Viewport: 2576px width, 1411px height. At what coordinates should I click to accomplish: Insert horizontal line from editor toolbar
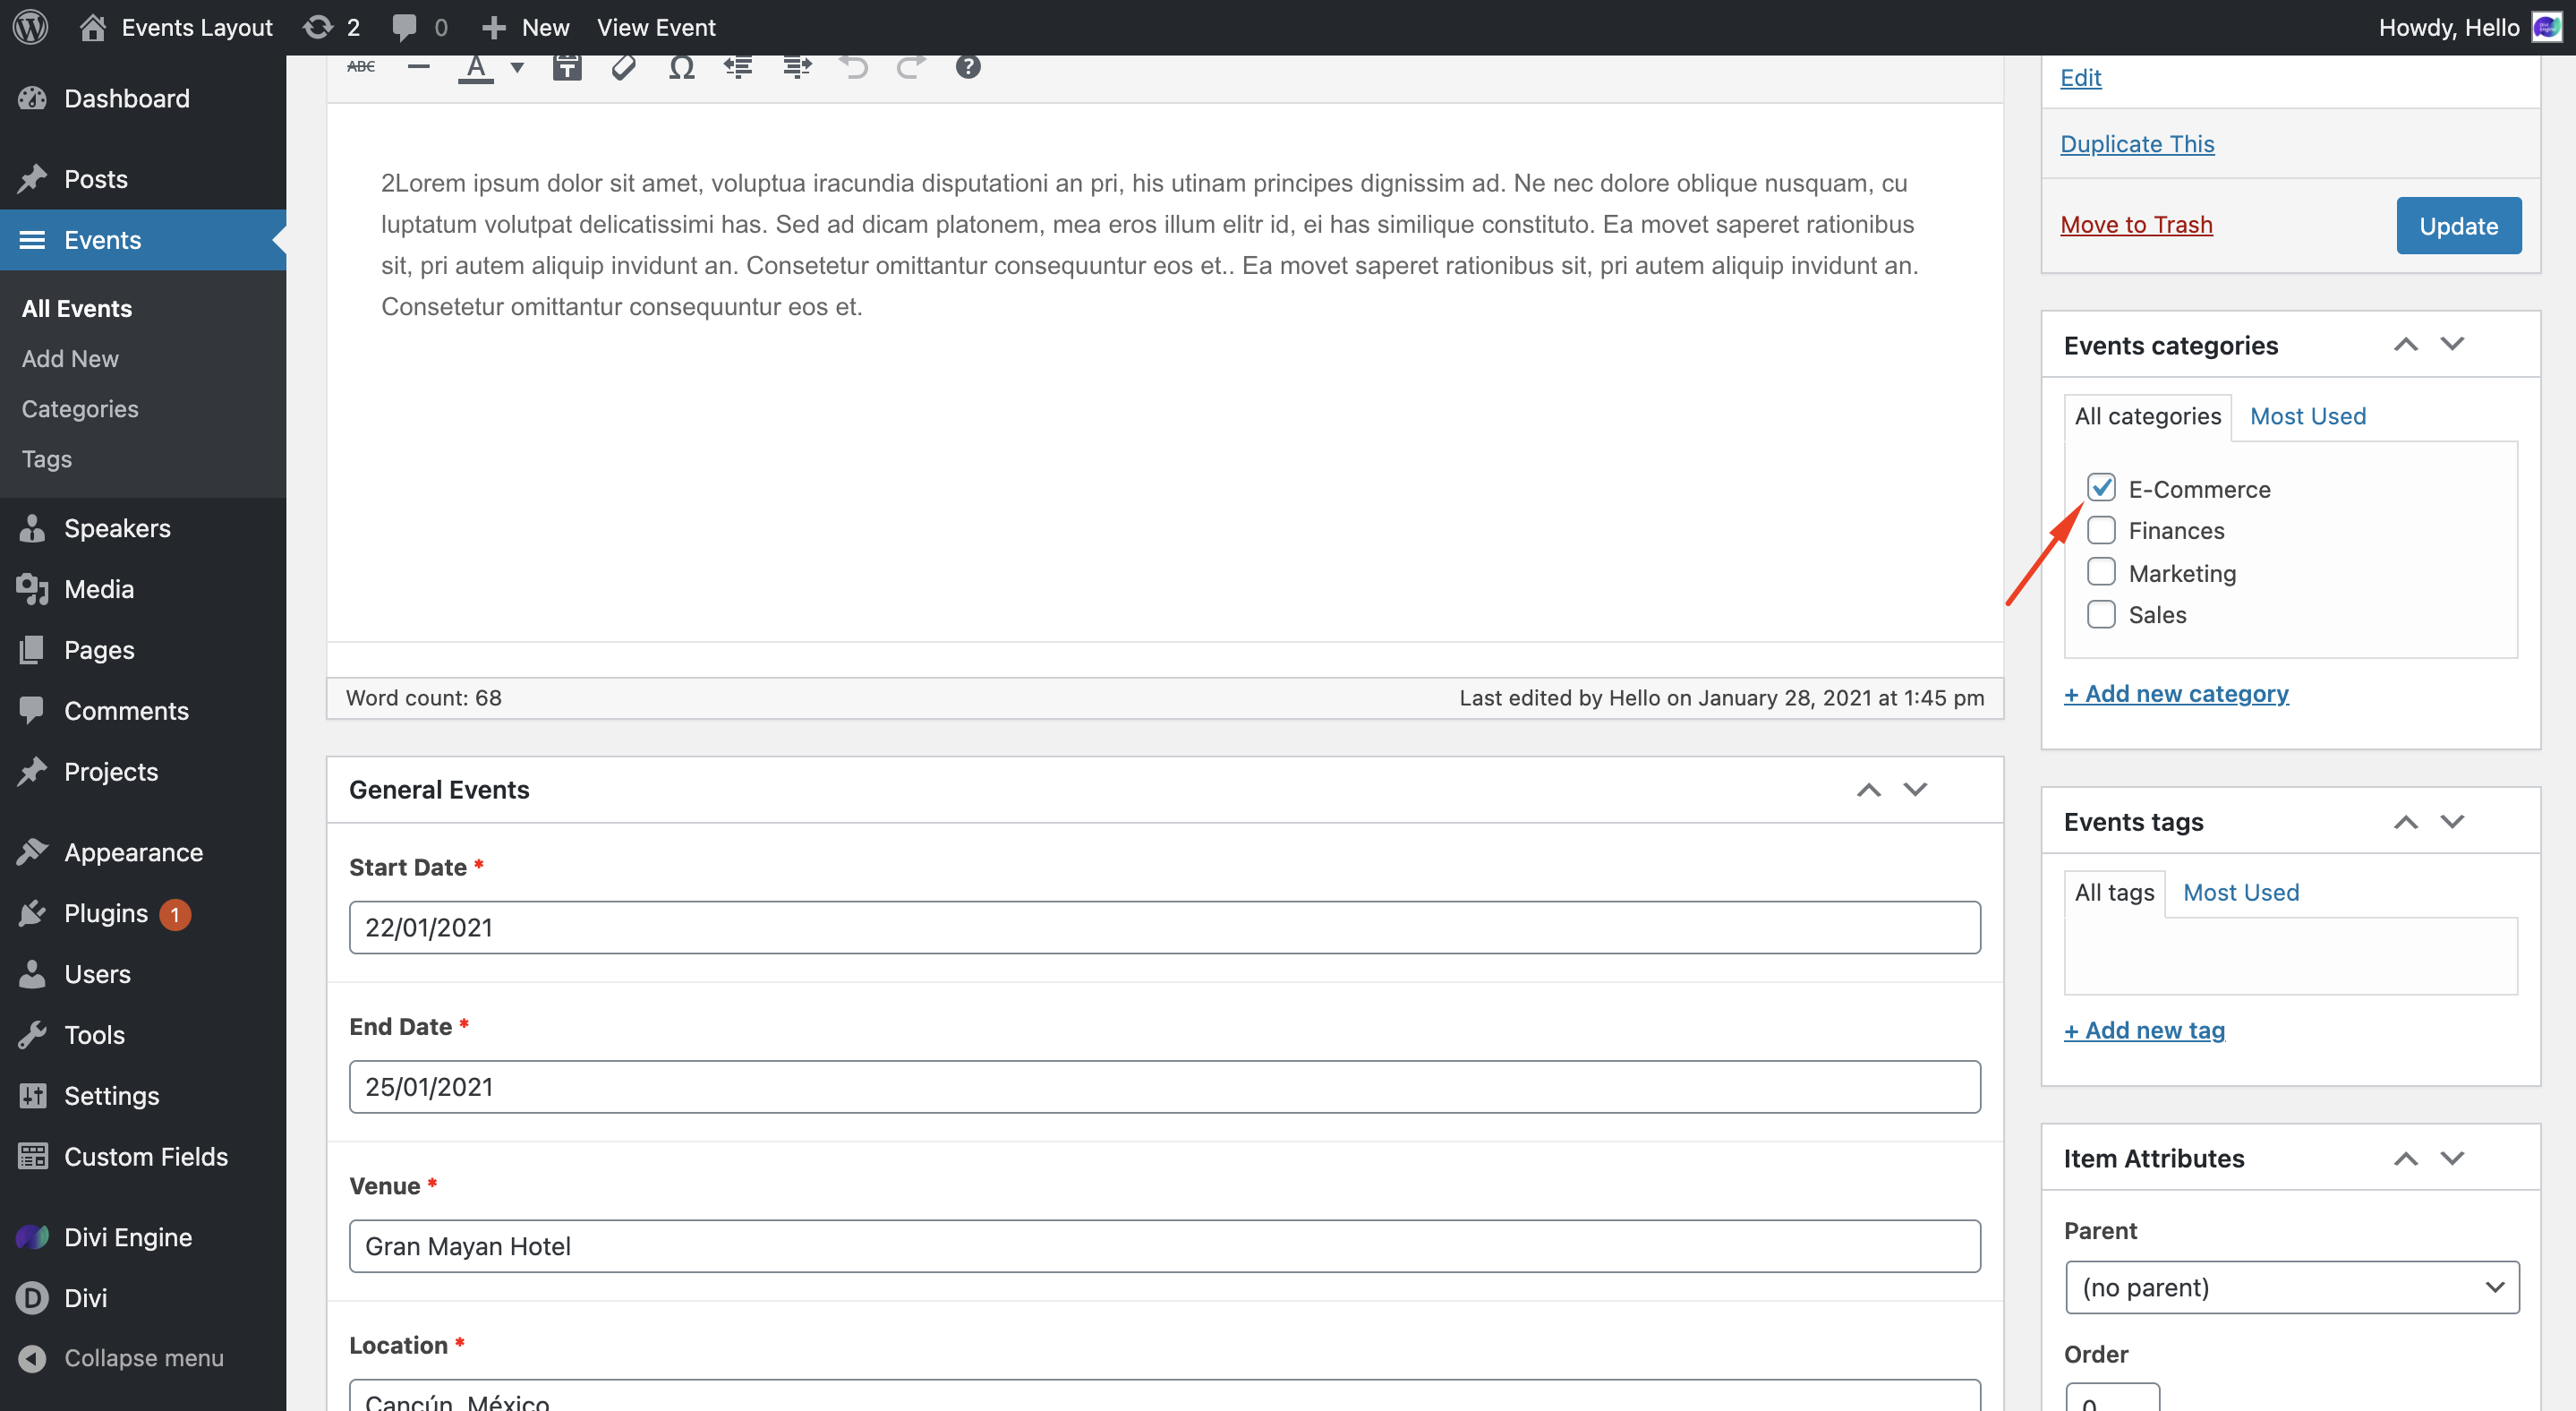pyautogui.click(x=419, y=67)
